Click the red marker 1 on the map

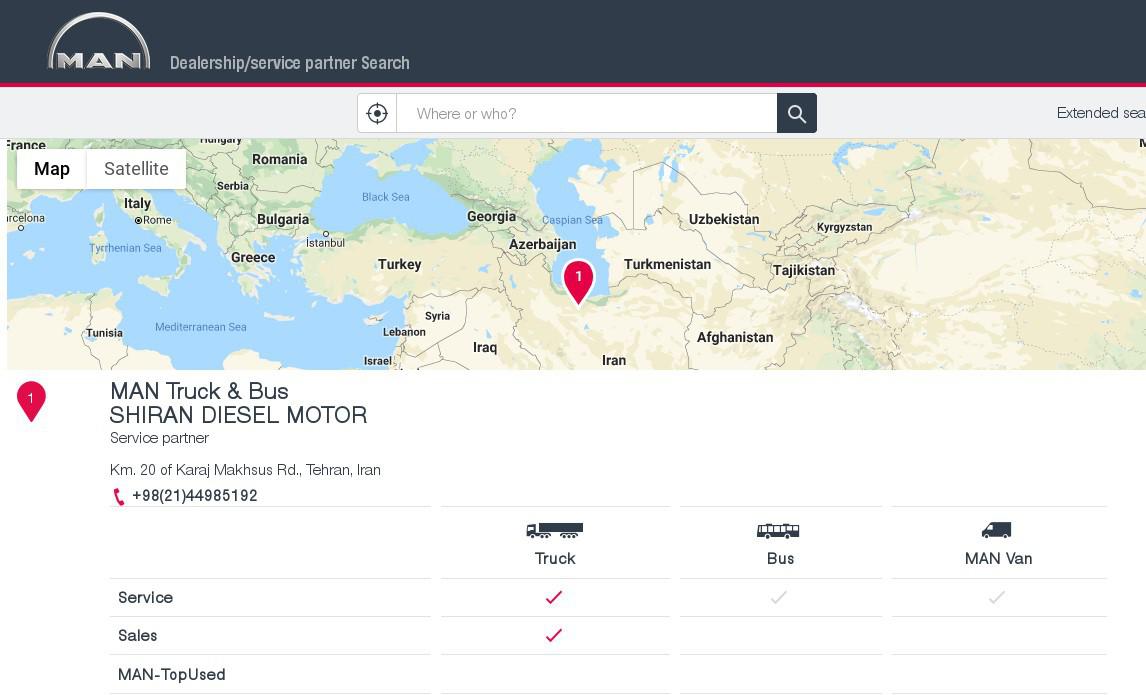click(579, 282)
